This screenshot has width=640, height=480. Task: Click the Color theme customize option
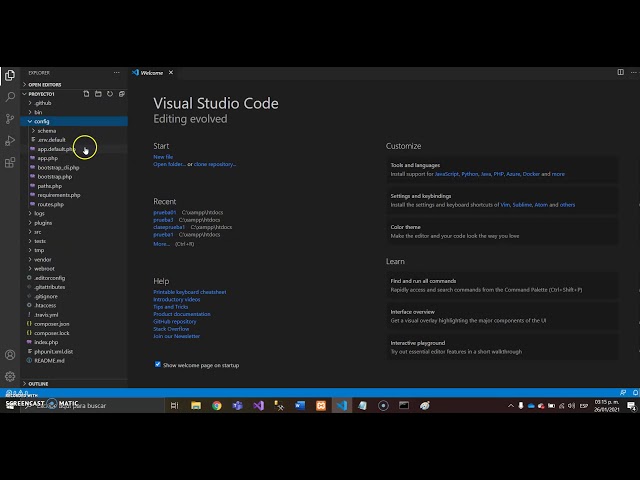pos(502,231)
